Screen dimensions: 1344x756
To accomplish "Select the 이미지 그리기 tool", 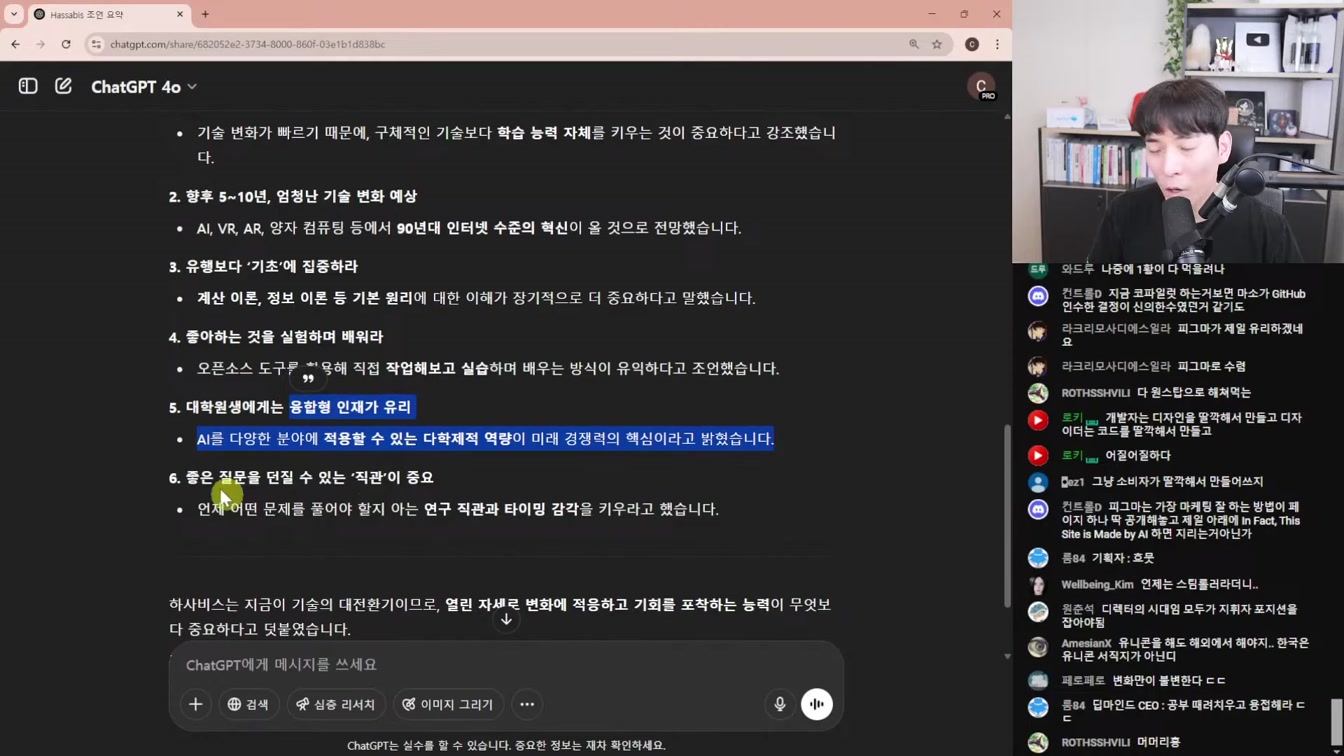I will (448, 704).
